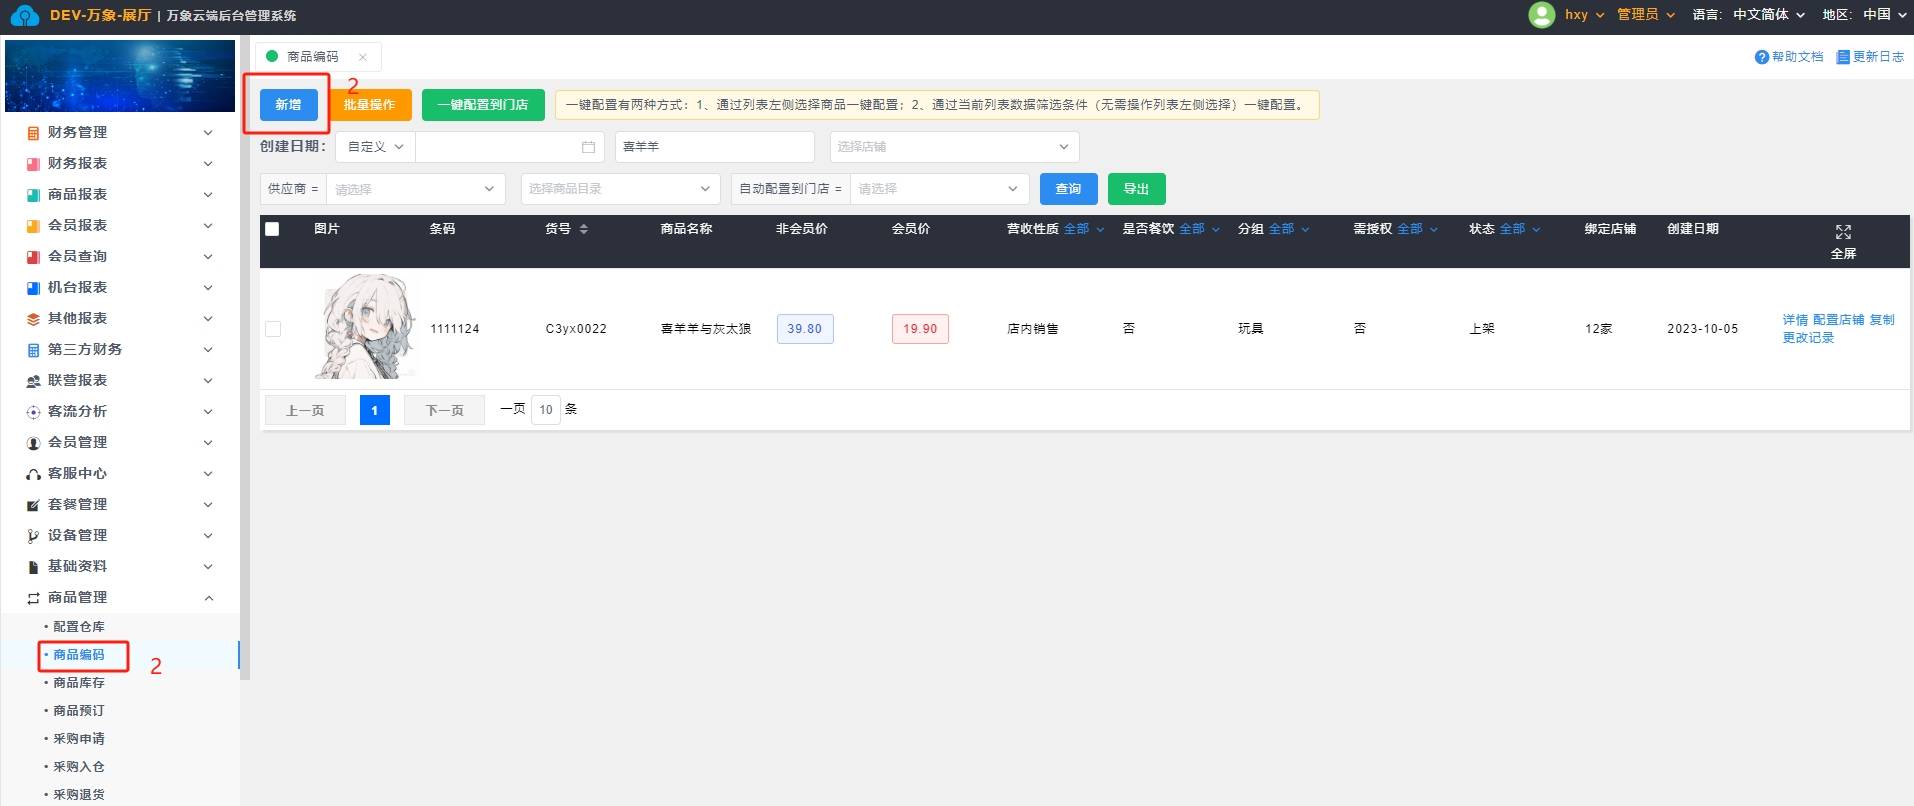Viewport: 1914px width, 806px height.
Task: Open 采购入仓 submenu item
Action: tap(78, 767)
